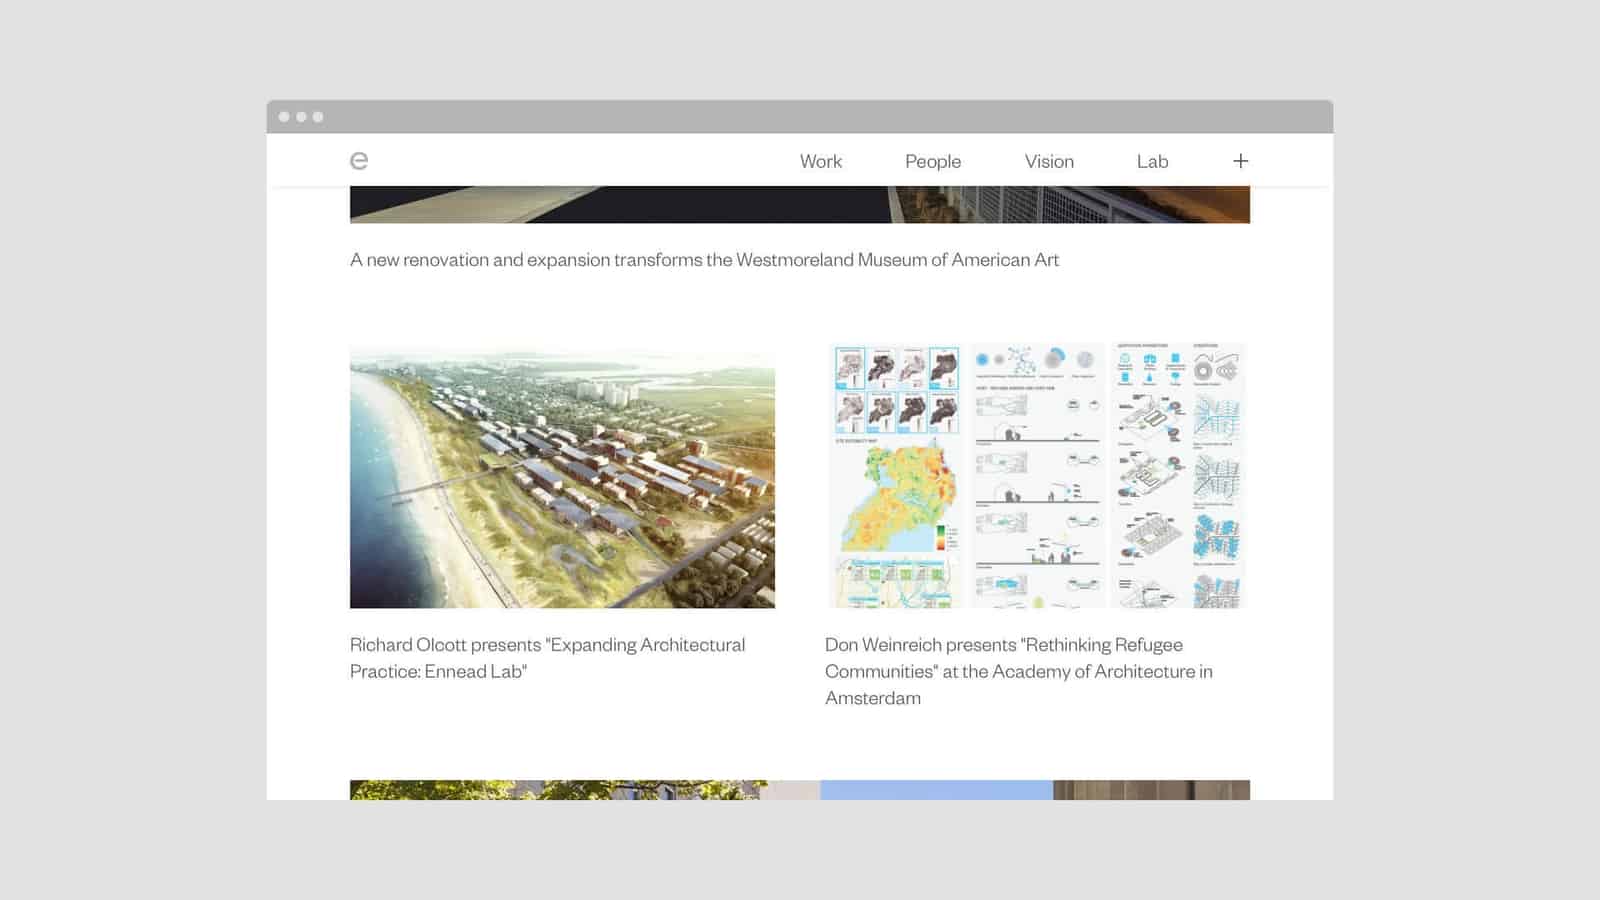Open the plus menu in navigation
This screenshot has height=900, width=1600.
(1240, 161)
